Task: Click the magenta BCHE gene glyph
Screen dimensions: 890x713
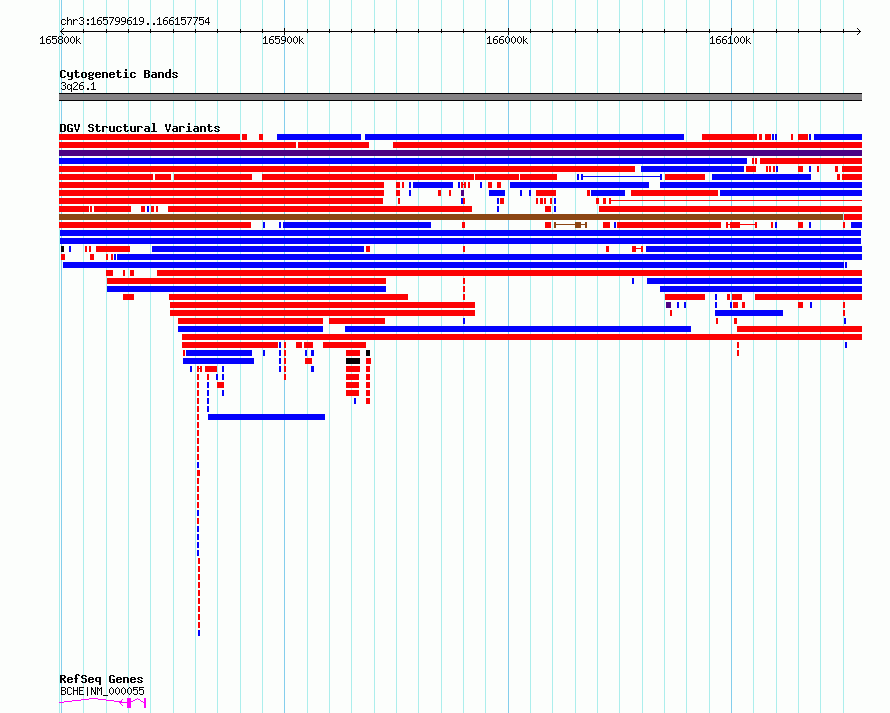Action: (103, 702)
